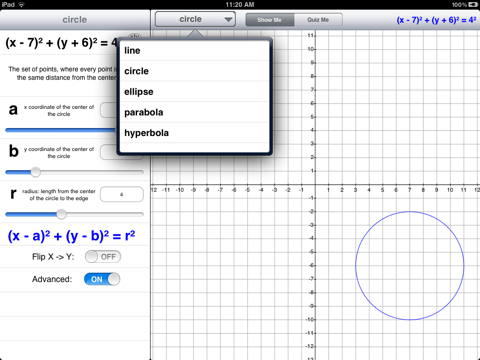Click the b coordinate slider knob
Screen dimensions: 480x360
[x=36, y=172]
